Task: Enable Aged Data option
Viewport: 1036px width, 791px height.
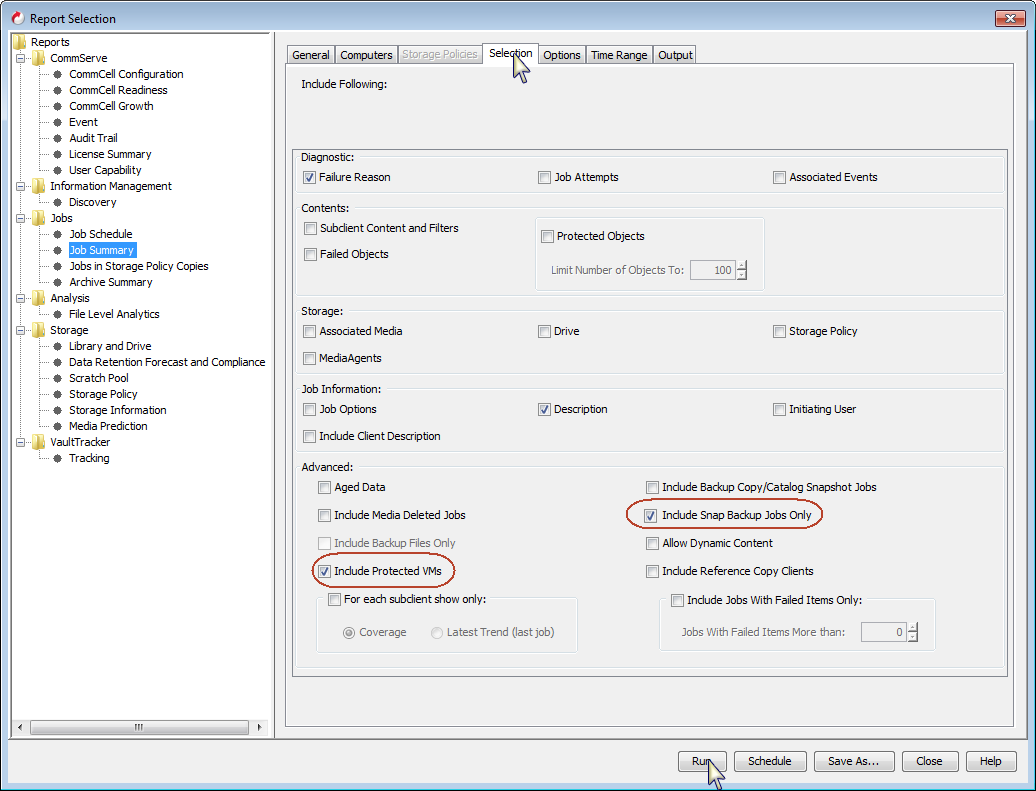Action: pyautogui.click(x=325, y=487)
